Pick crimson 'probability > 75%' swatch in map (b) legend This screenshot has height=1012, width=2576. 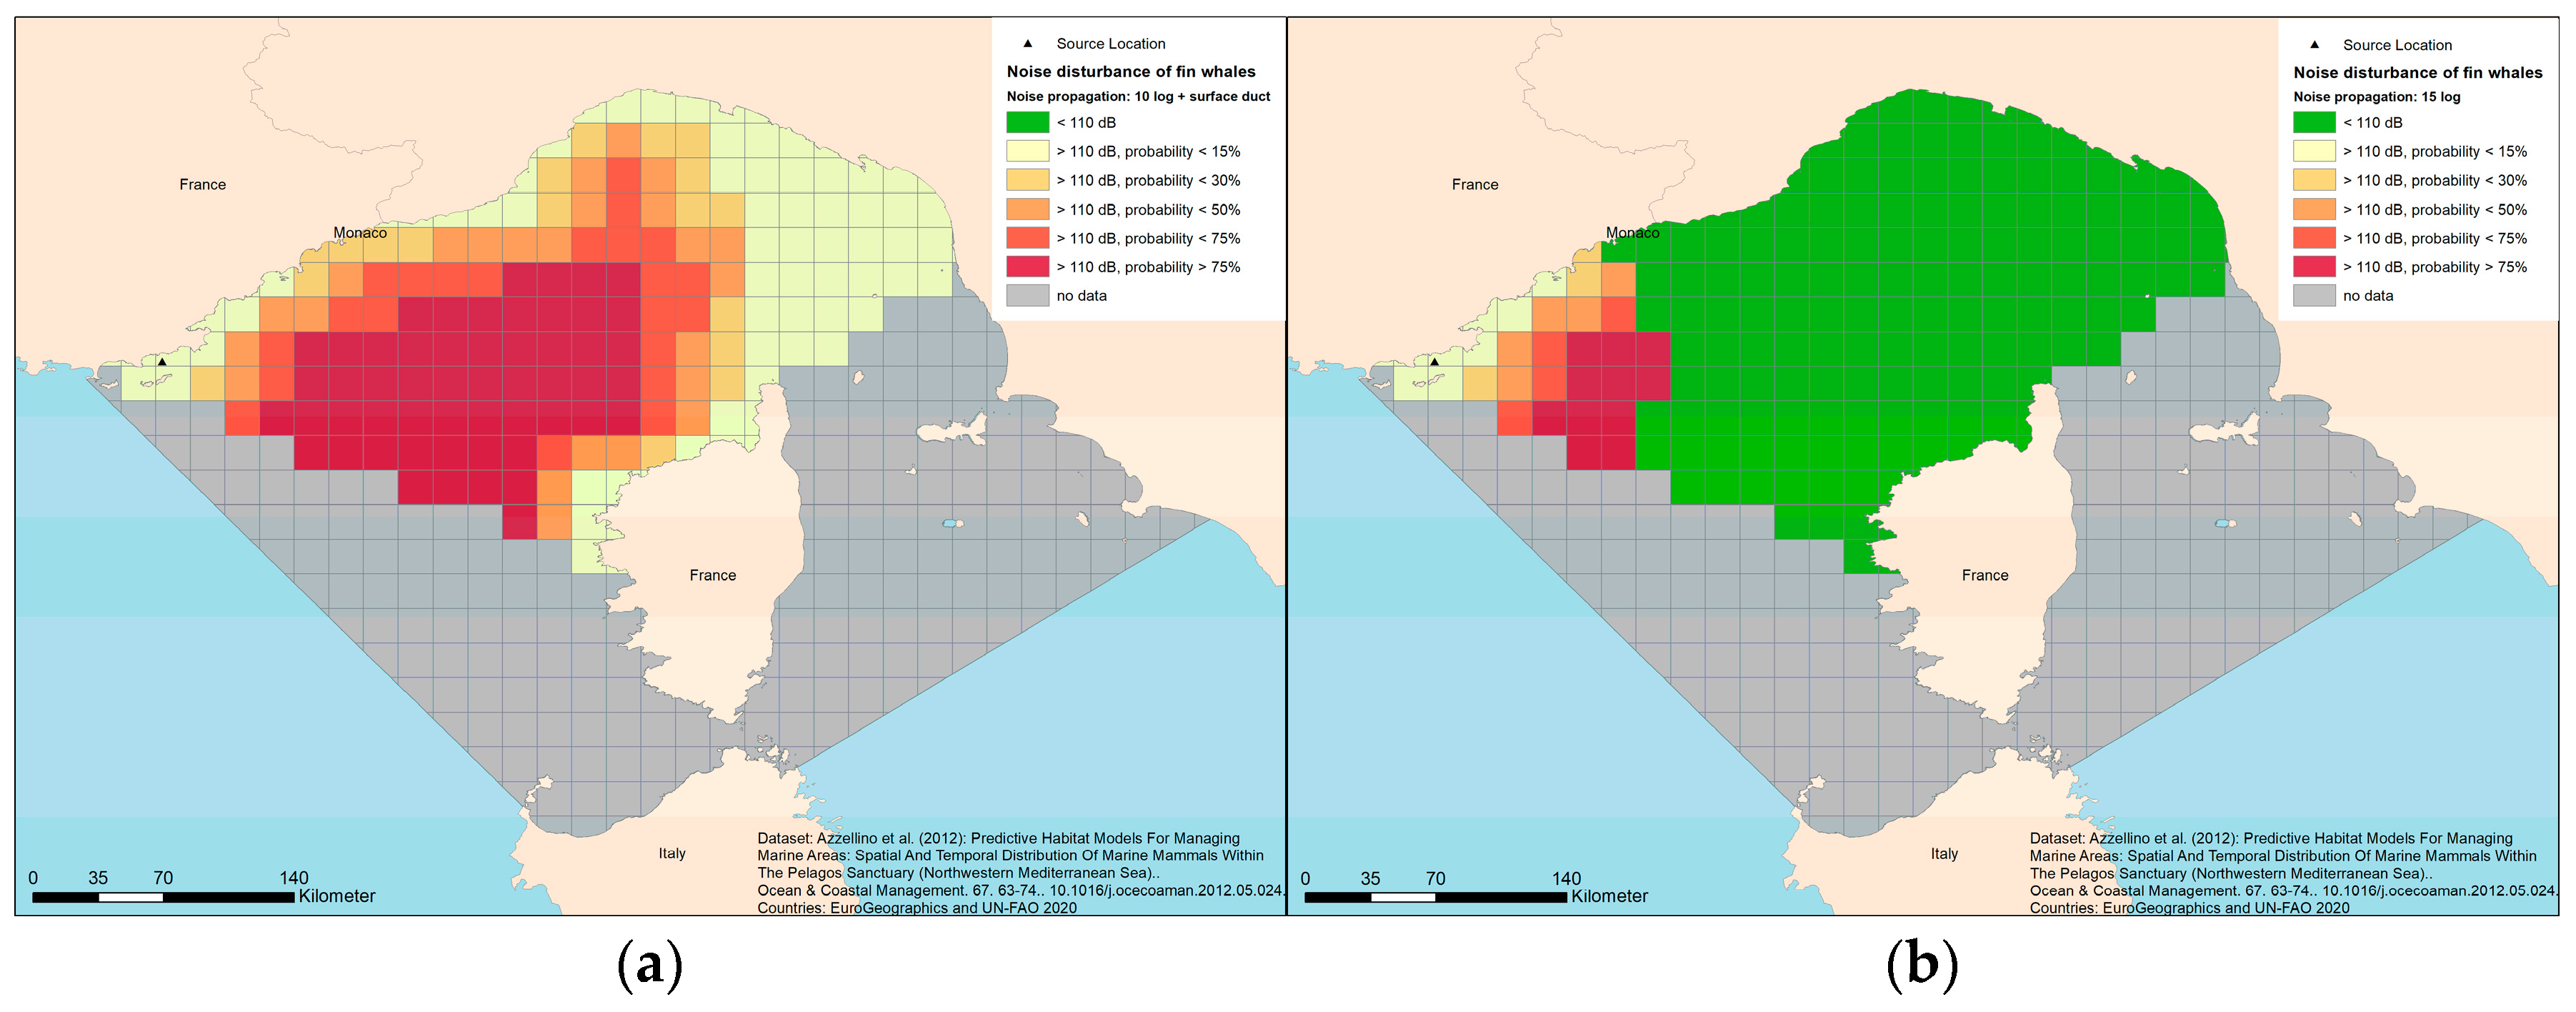(2314, 267)
